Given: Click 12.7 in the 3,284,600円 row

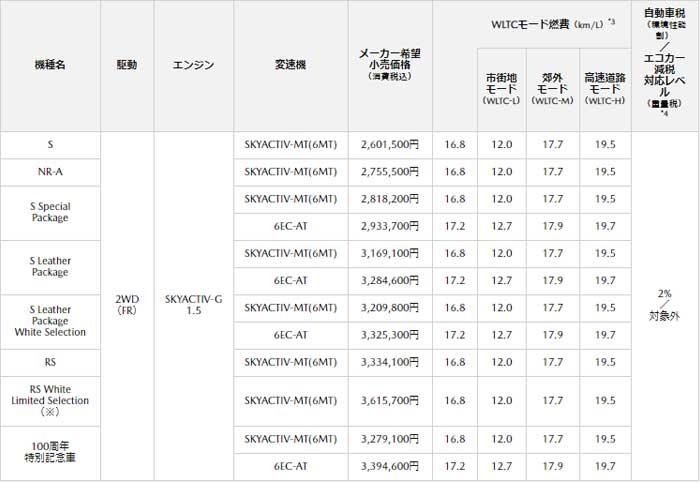Looking at the screenshot, I should point(501,281).
